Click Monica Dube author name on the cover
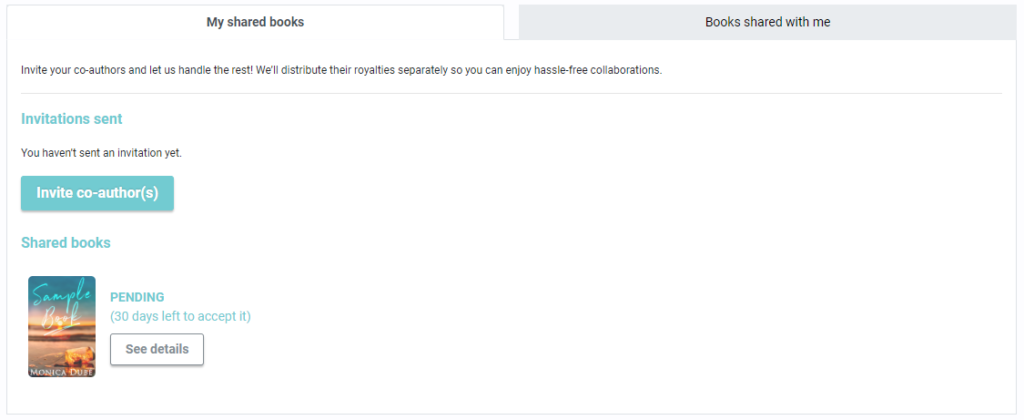The width and height of the screenshot is (1024, 420). pos(62,372)
